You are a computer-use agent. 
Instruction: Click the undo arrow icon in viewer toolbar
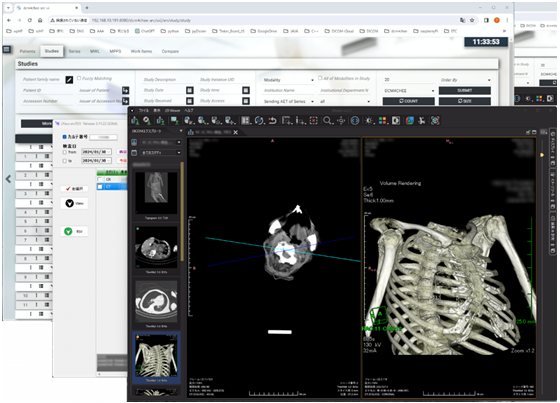(272, 121)
